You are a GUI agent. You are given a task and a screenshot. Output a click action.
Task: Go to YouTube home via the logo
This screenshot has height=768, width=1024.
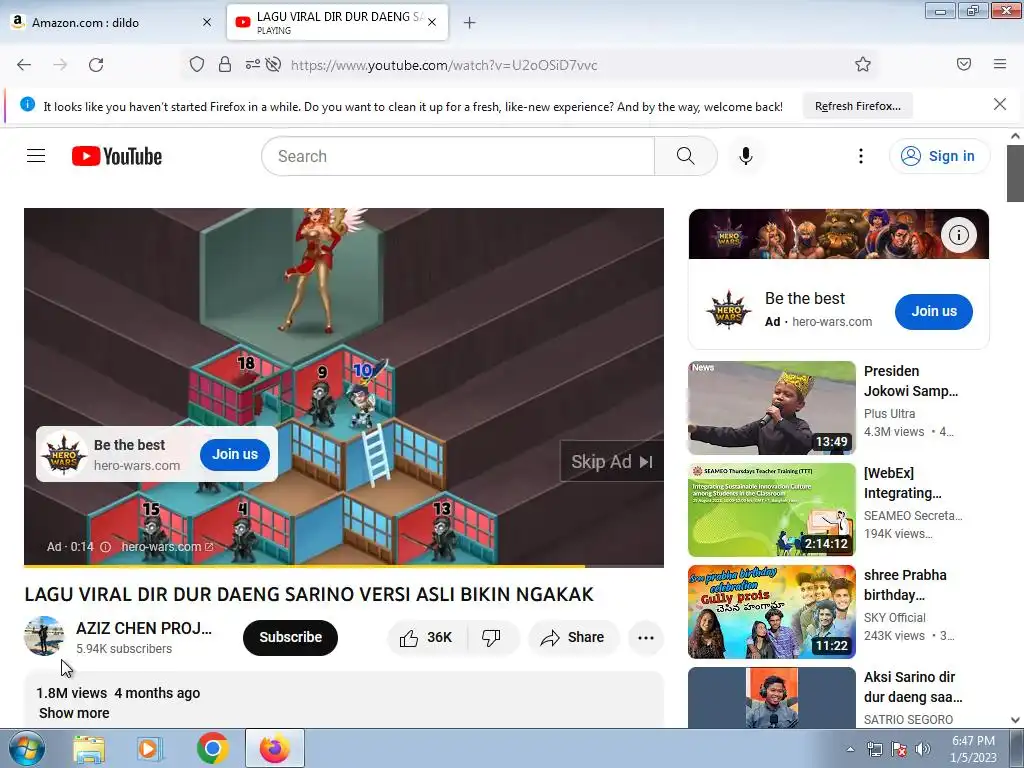117,156
